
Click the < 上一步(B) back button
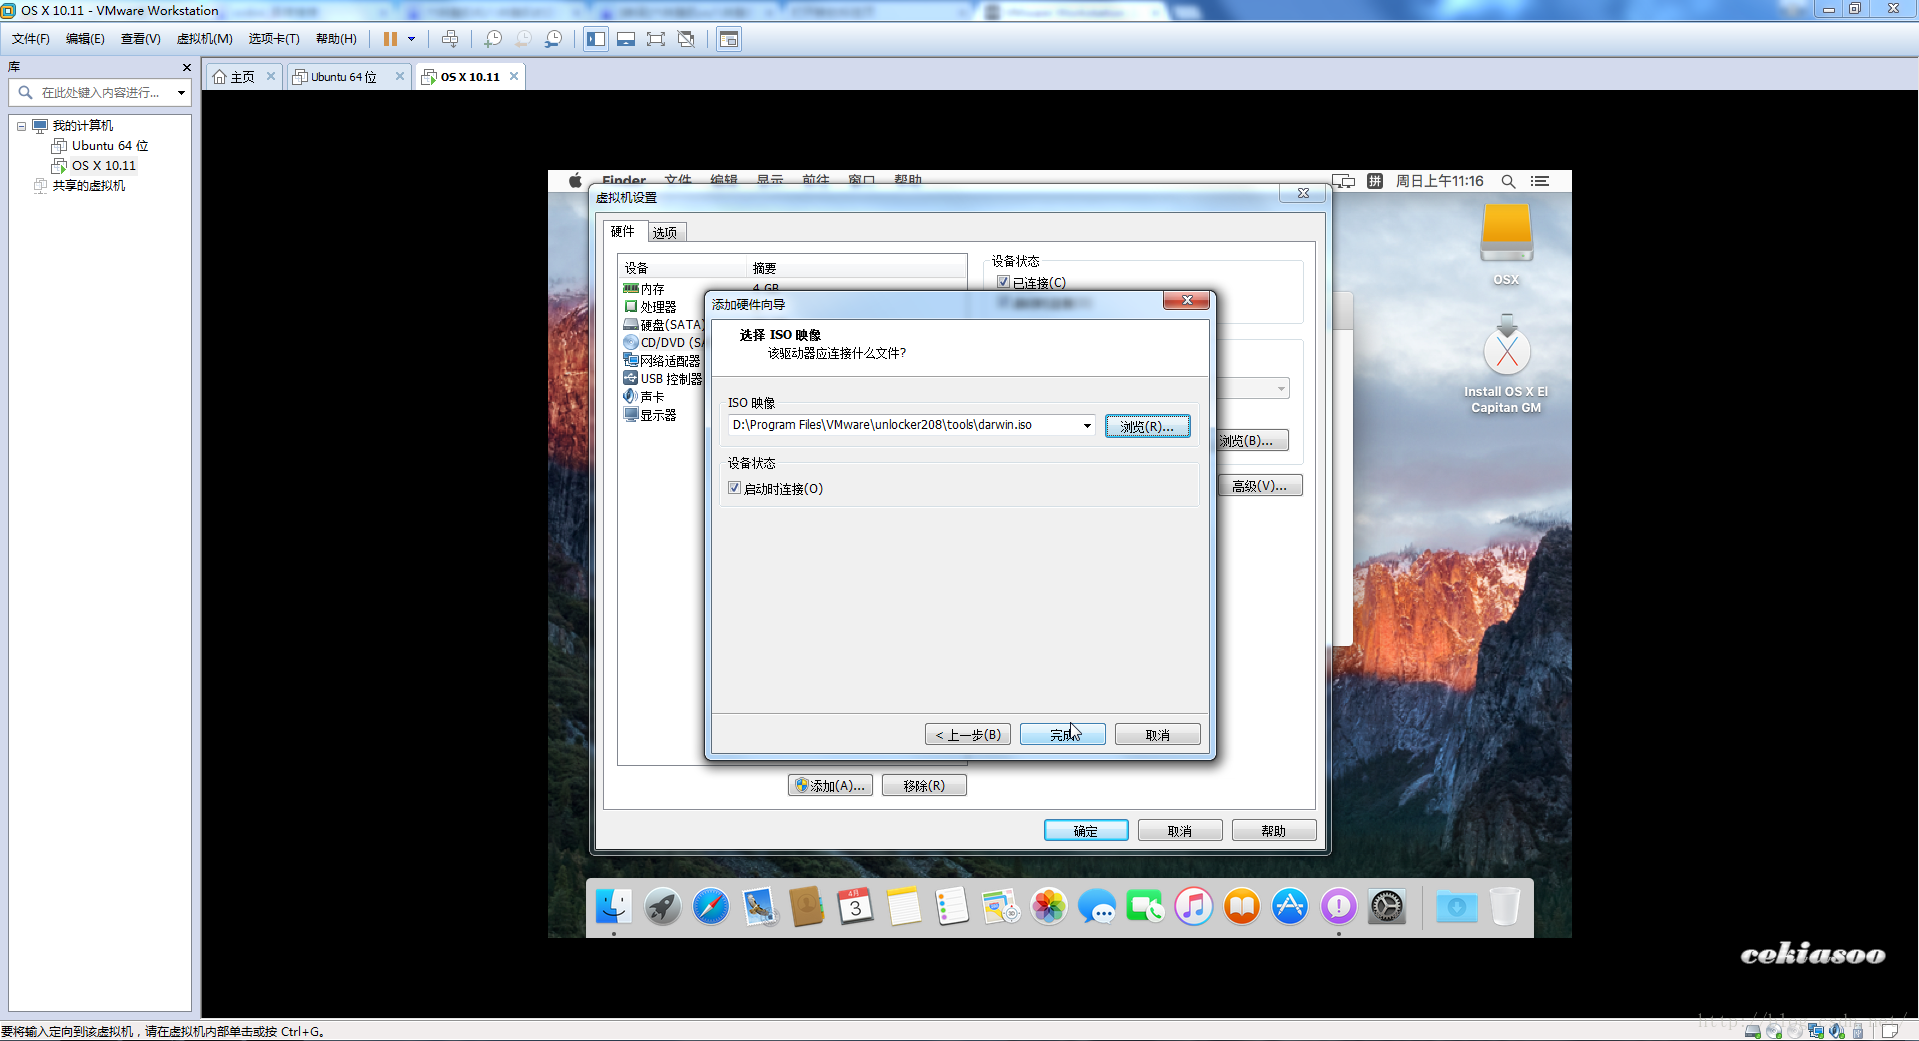[968, 735]
